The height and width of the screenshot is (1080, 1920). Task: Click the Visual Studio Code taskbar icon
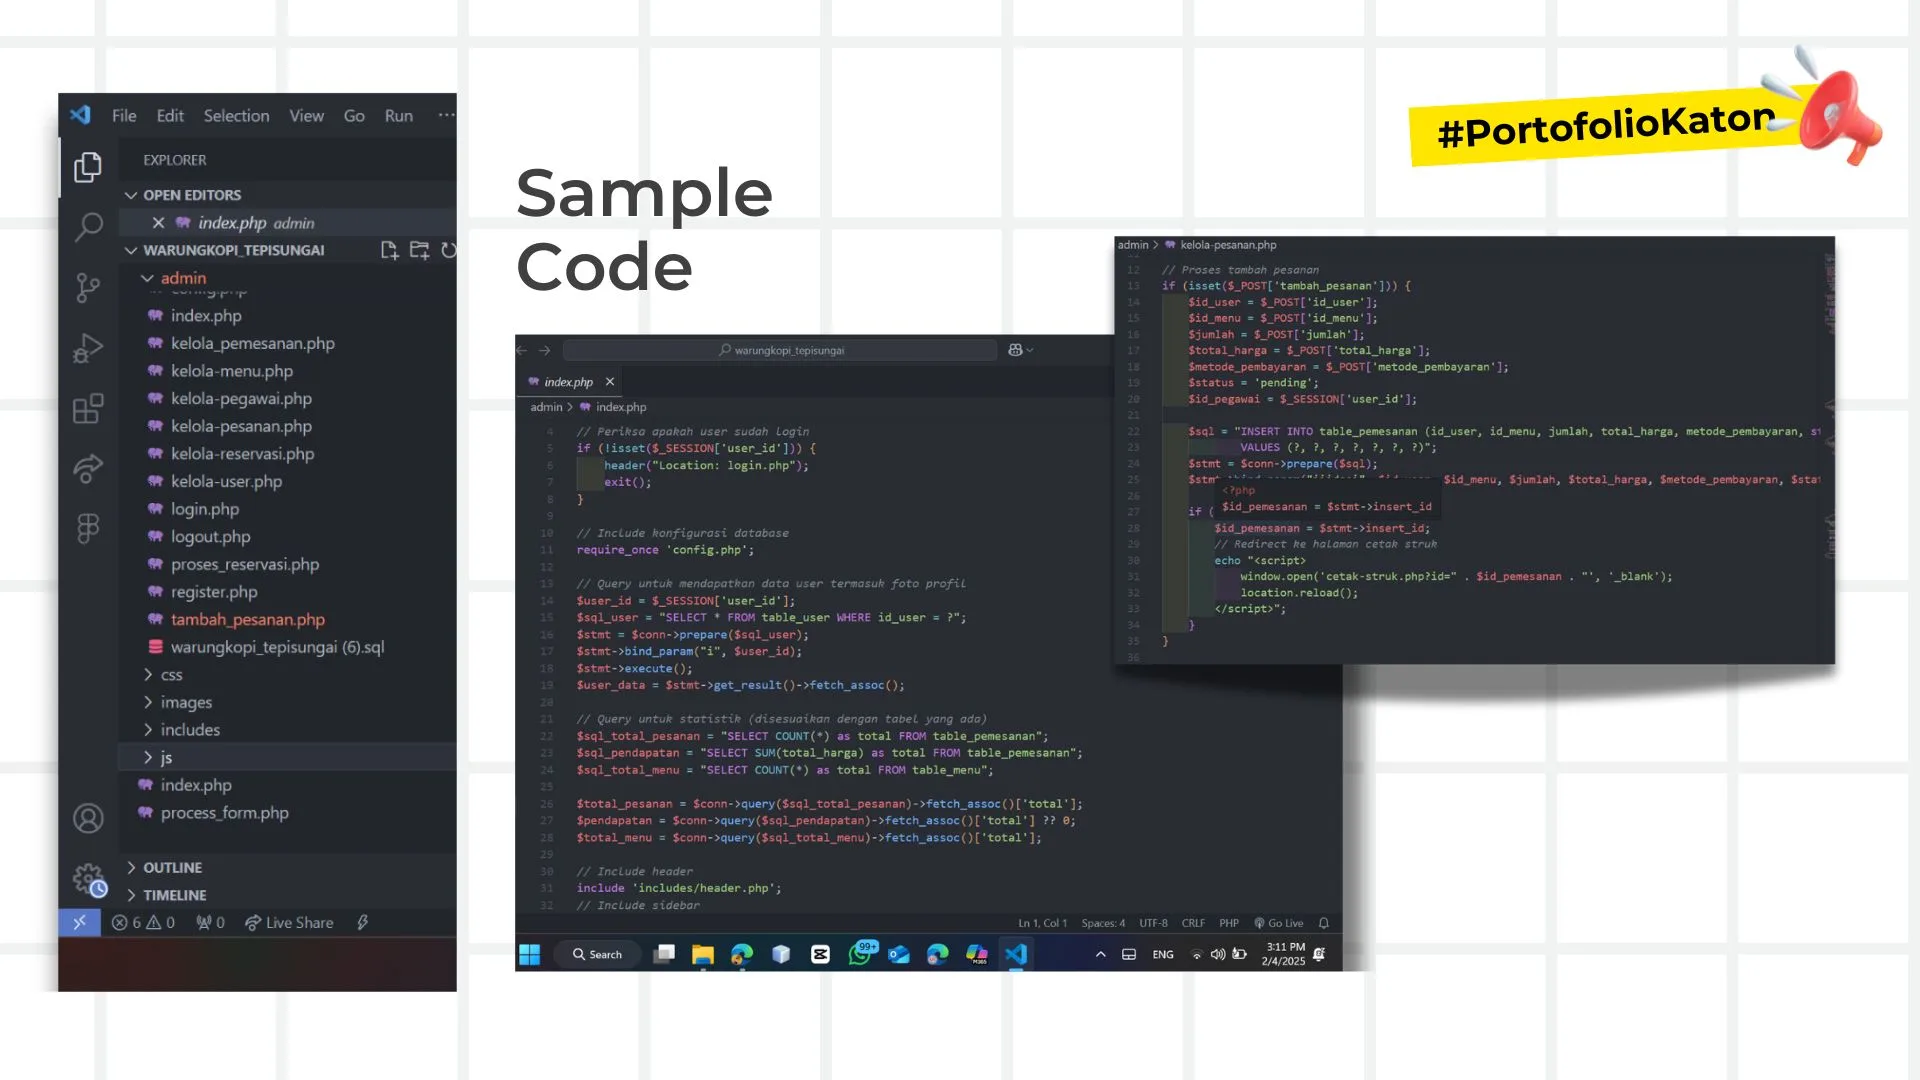(x=1016, y=955)
